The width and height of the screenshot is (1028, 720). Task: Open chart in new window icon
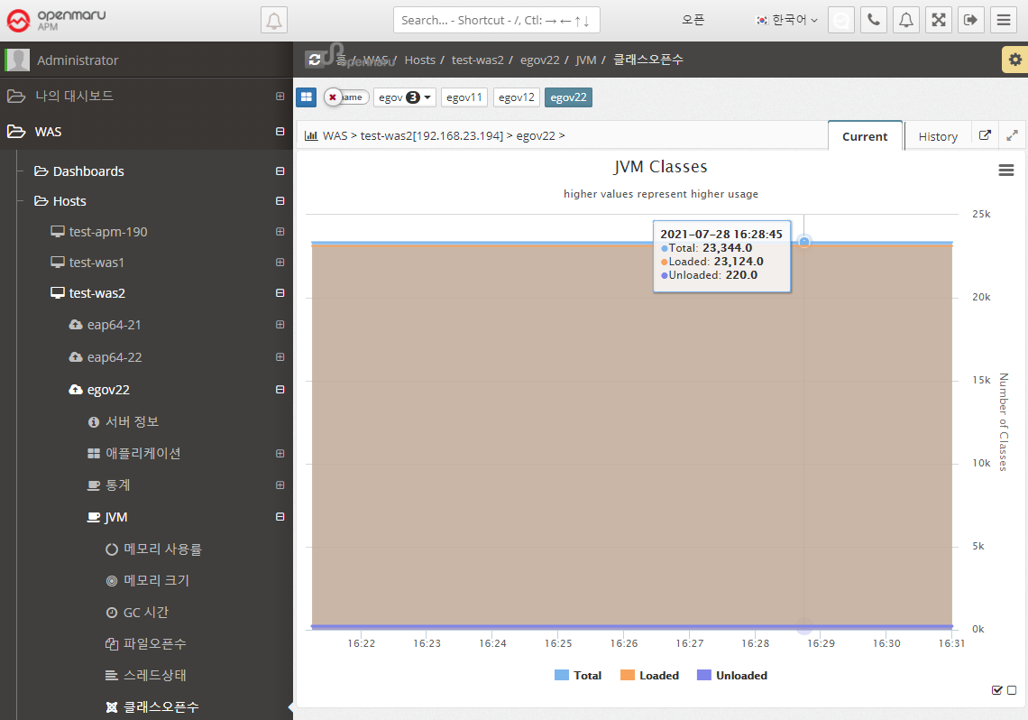pos(984,136)
